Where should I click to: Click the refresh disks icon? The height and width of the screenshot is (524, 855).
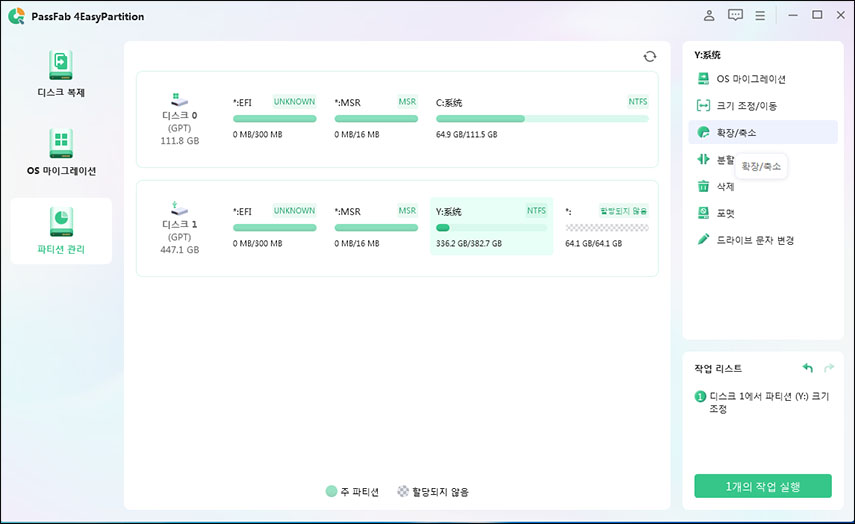point(649,56)
